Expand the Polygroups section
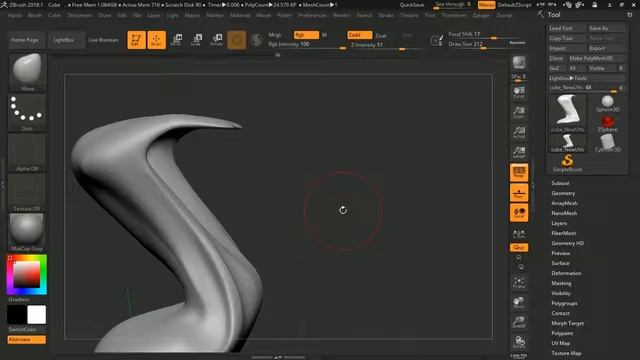640x360 pixels. pos(564,303)
